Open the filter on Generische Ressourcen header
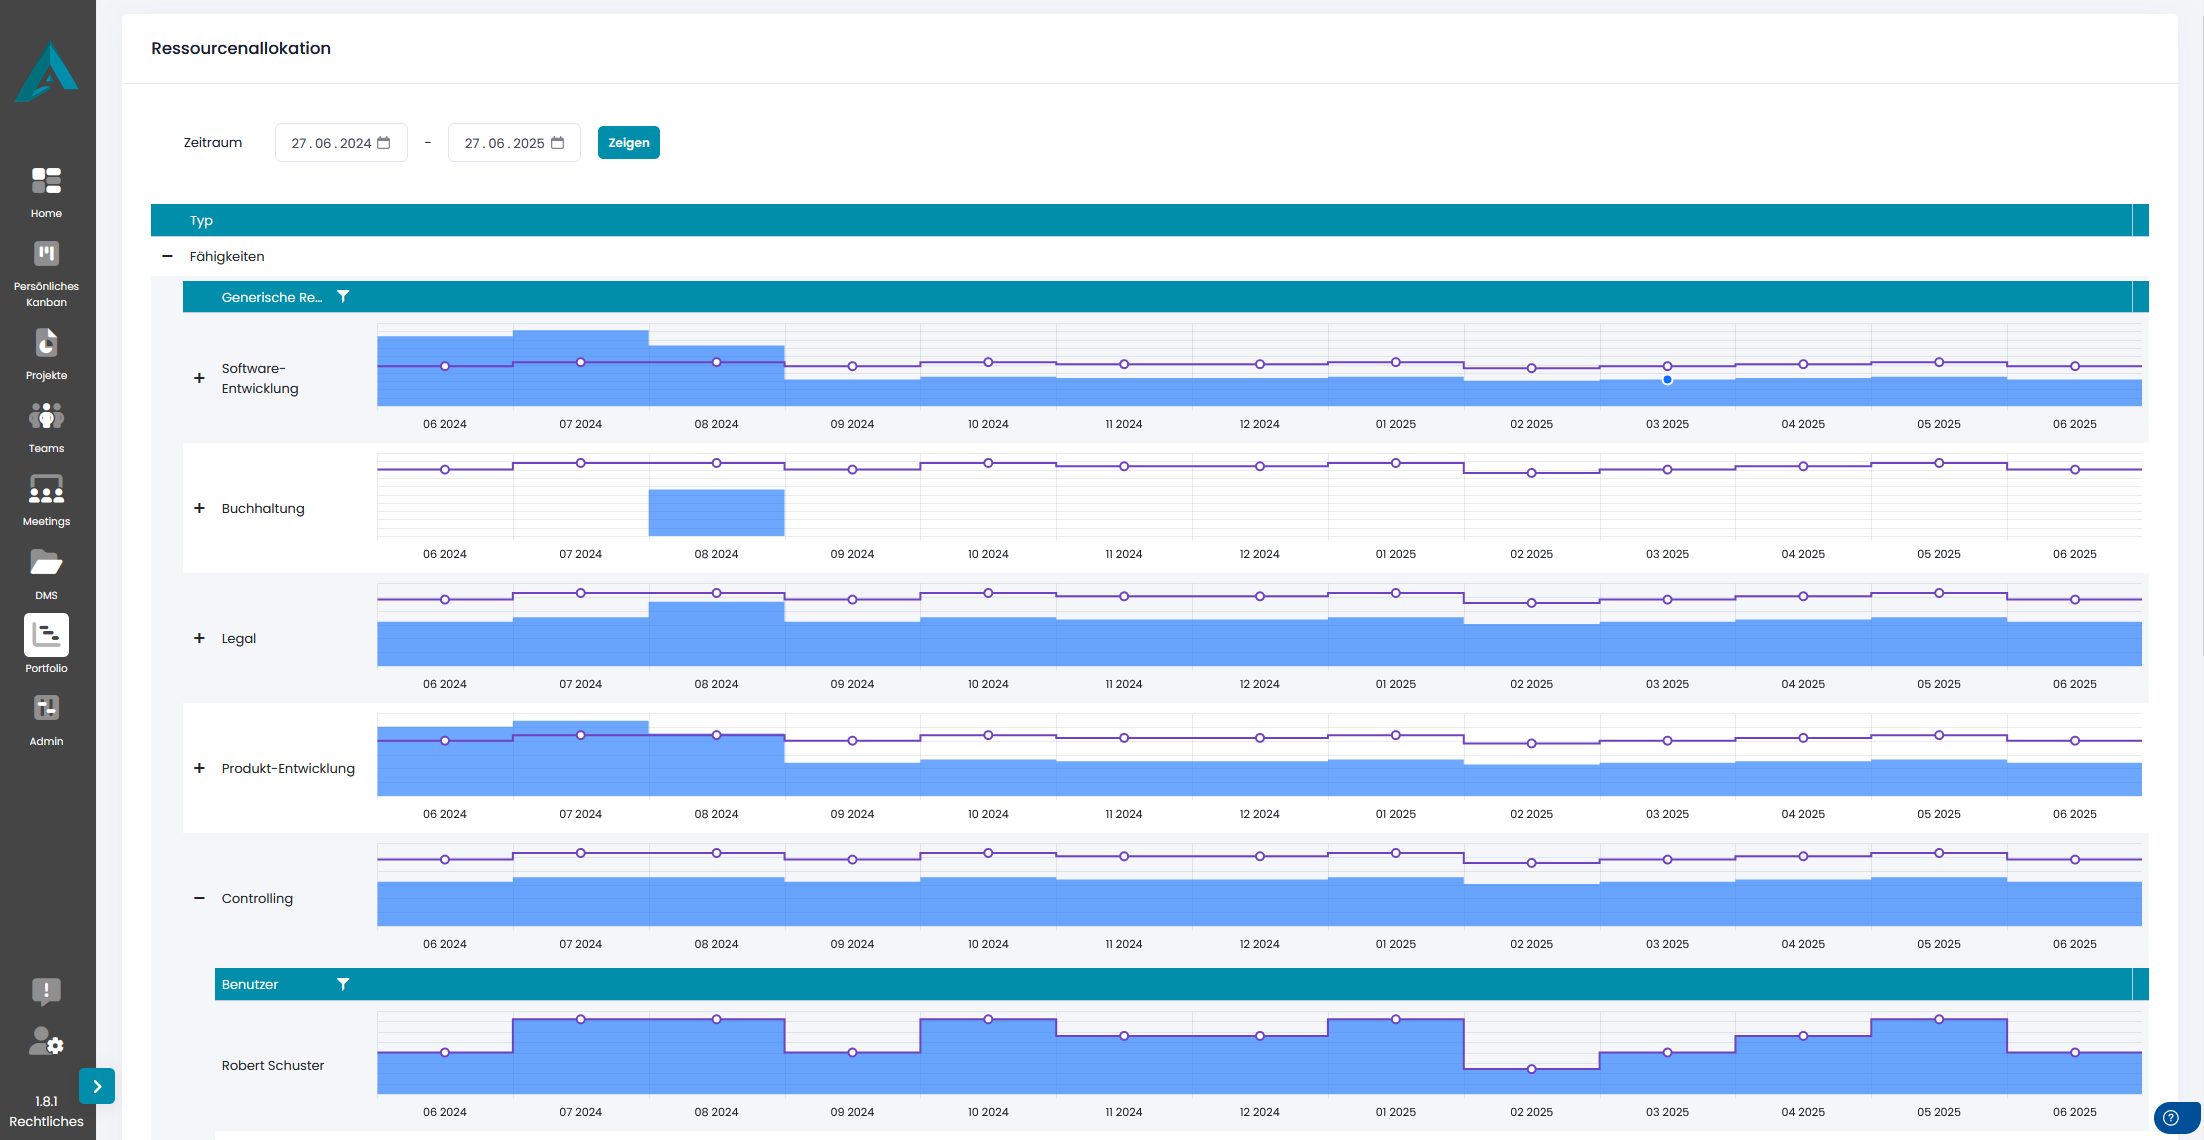2204x1140 pixels. pos(344,296)
